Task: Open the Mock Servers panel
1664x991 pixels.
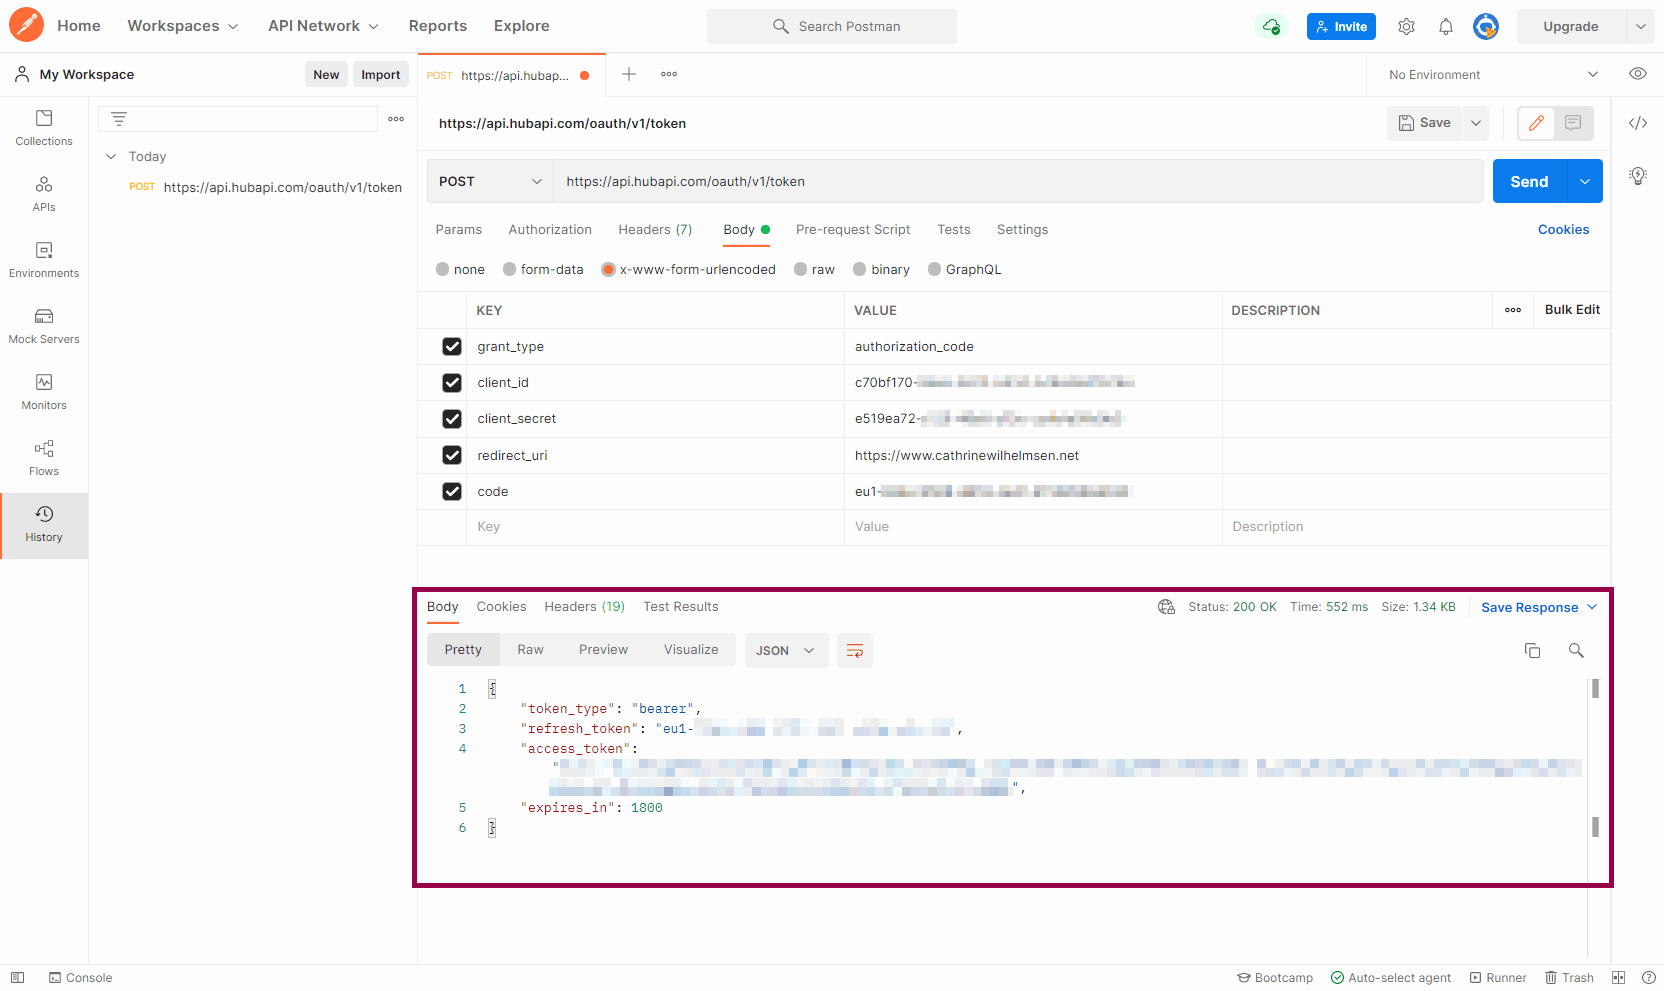Action: (x=44, y=326)
